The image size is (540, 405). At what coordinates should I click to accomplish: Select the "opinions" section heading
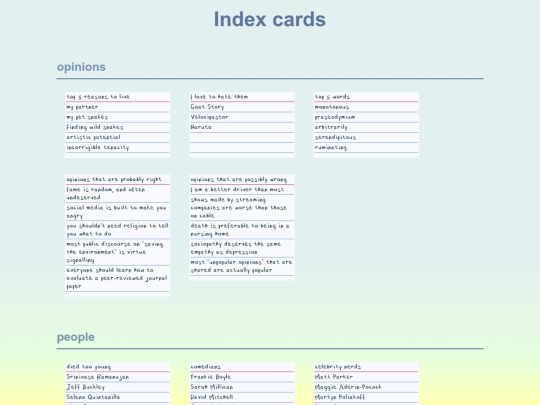point(81,67)
